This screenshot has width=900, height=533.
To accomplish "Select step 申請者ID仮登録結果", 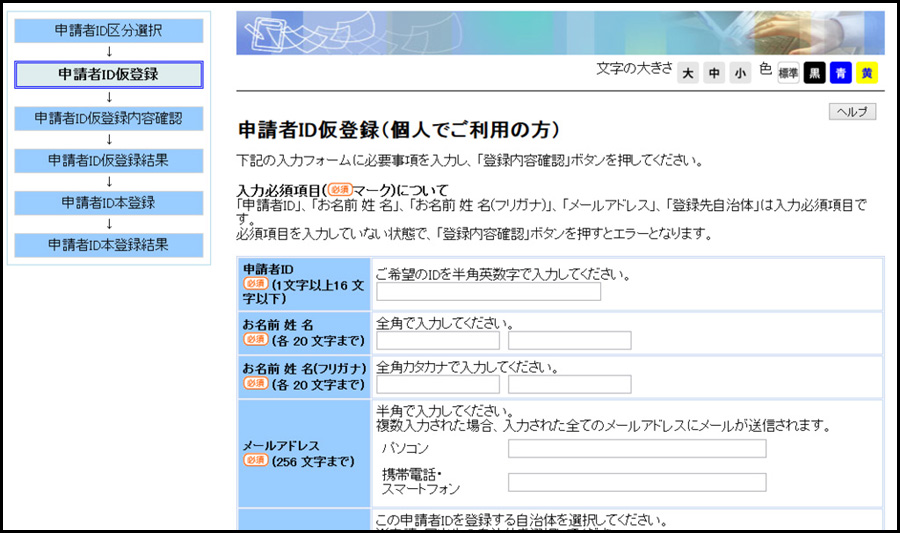I will (108, 161).
